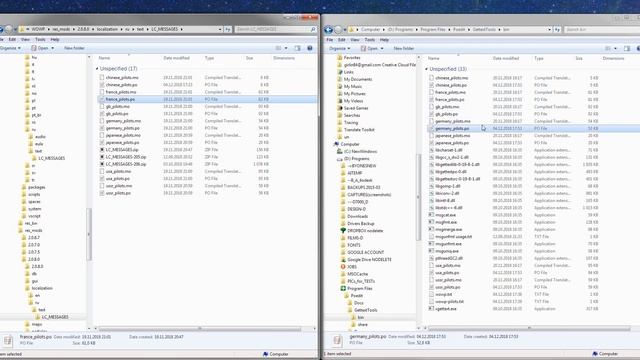Click change view icon in LC_MESSAGES window
Image resolution: width=640 pixels, height=360 pixels.
(x=278, y=48)
